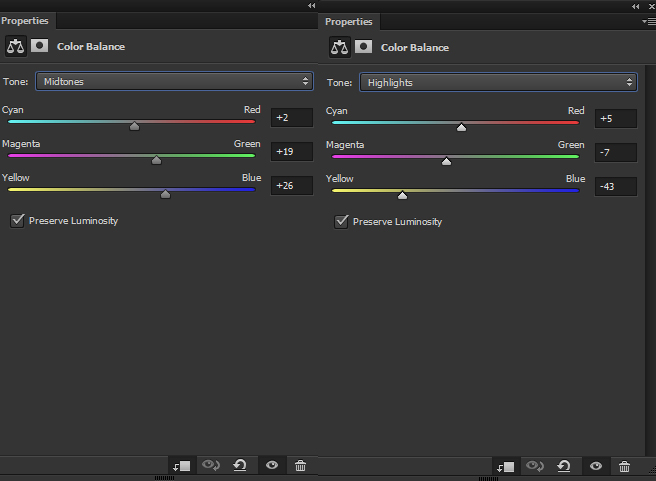Screen dimensions: 656x481
Task: Reset adjustment defaults in left panel
Action: 240,465
